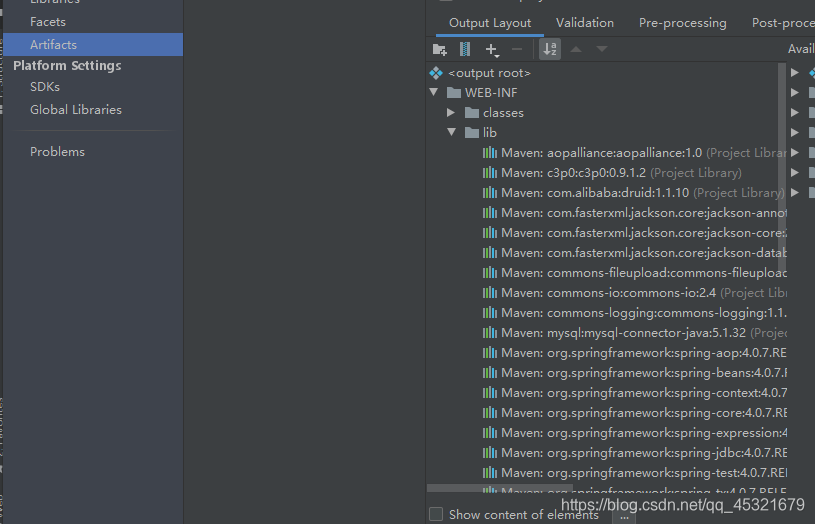Collapse the WEB-INF folder
This screenshot has width=815, height=524.
pyautogui.click(x=434, y=93)
